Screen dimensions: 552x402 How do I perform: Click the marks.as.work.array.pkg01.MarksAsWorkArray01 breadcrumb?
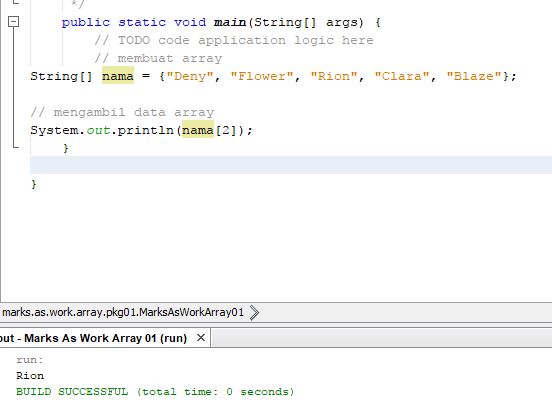pos(123,312)
